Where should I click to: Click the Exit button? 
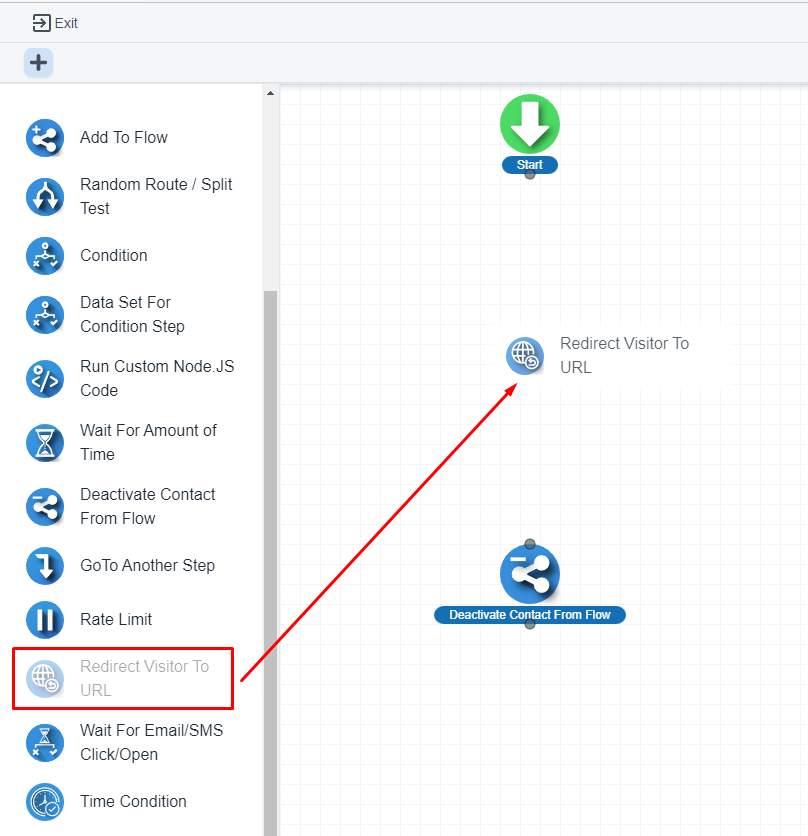(x=55, y=23)
